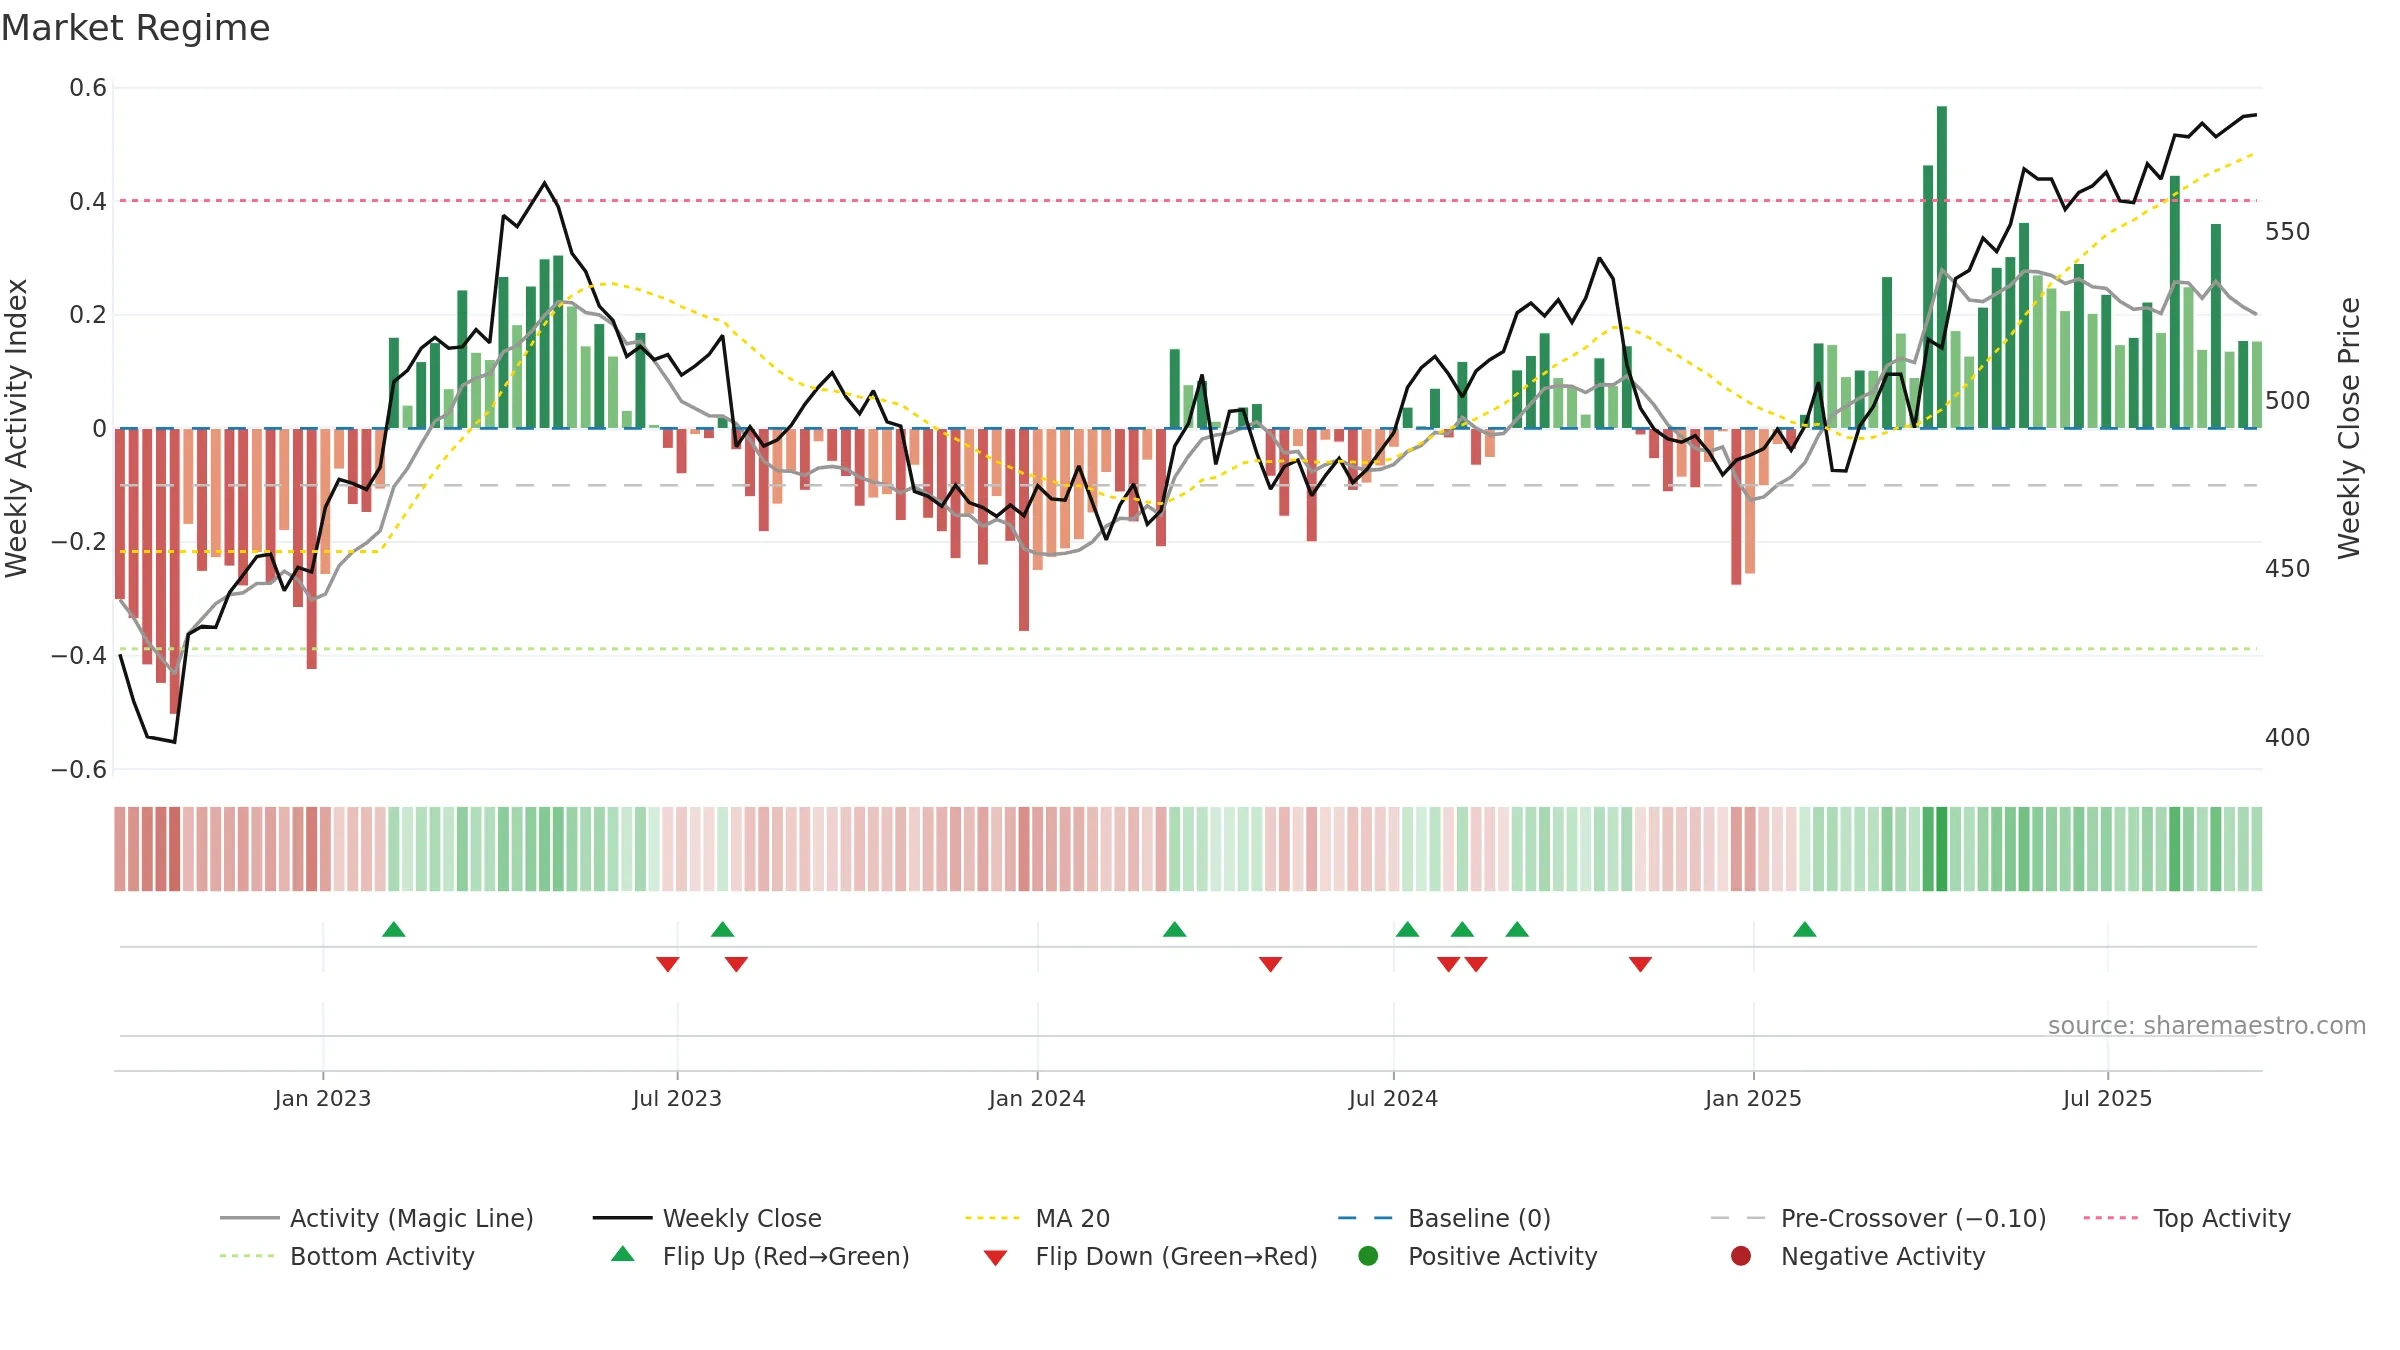Click the darkest green heat strip segment
Viewport: 2400px width, 1350px height.
(x=1942, y=849)
